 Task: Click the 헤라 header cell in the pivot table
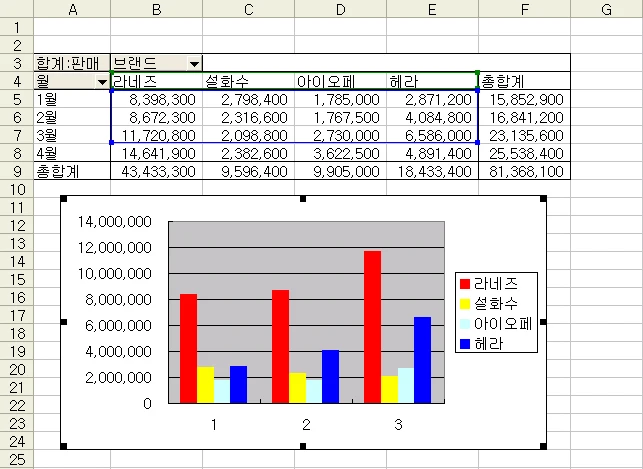point(432,81)
